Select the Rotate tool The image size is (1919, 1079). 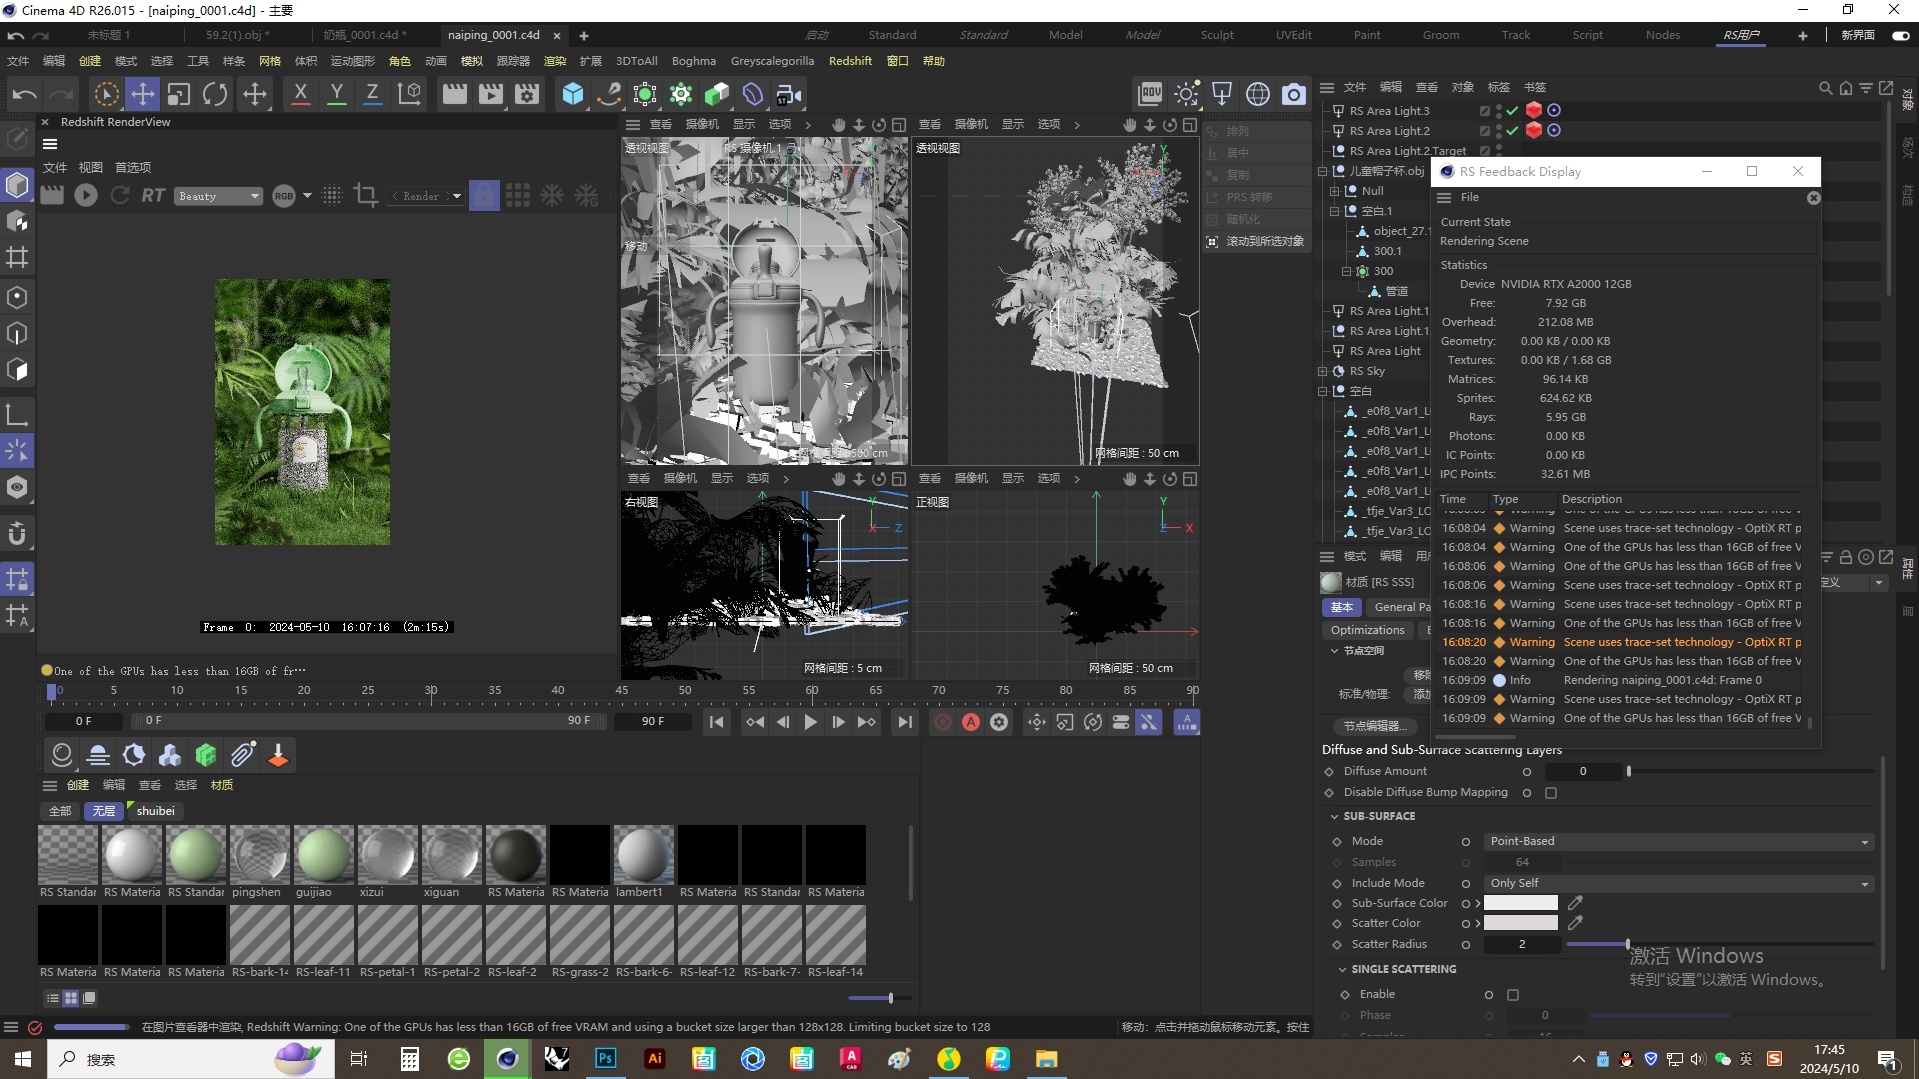(x=215, y=94)
